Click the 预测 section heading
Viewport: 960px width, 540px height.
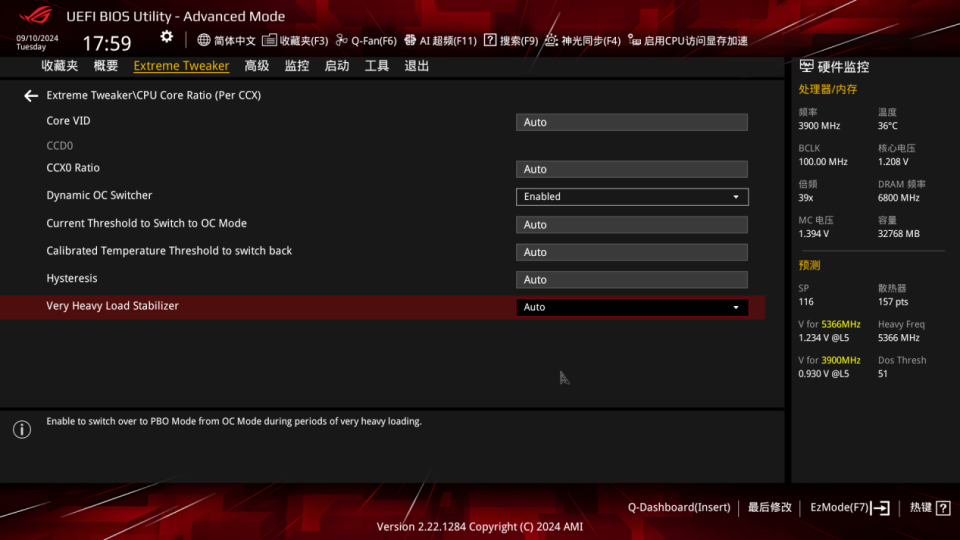pos(809,265)
